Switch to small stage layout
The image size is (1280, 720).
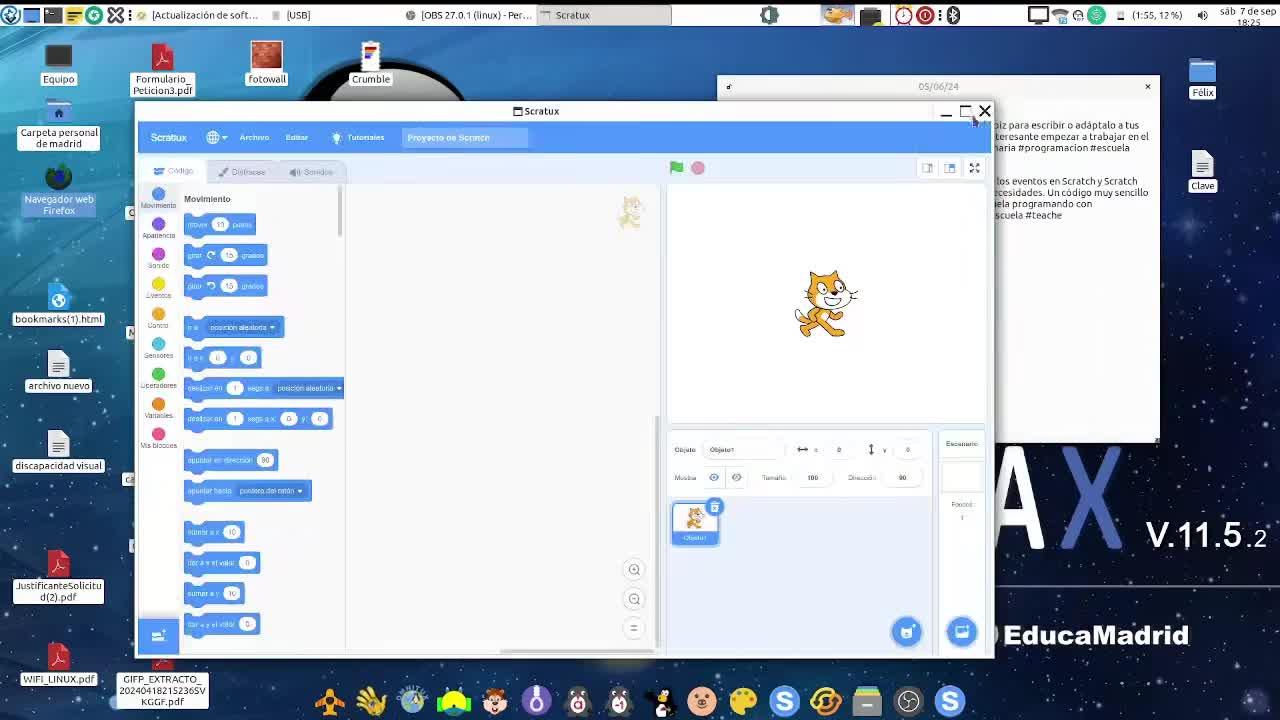click(927, 168)
